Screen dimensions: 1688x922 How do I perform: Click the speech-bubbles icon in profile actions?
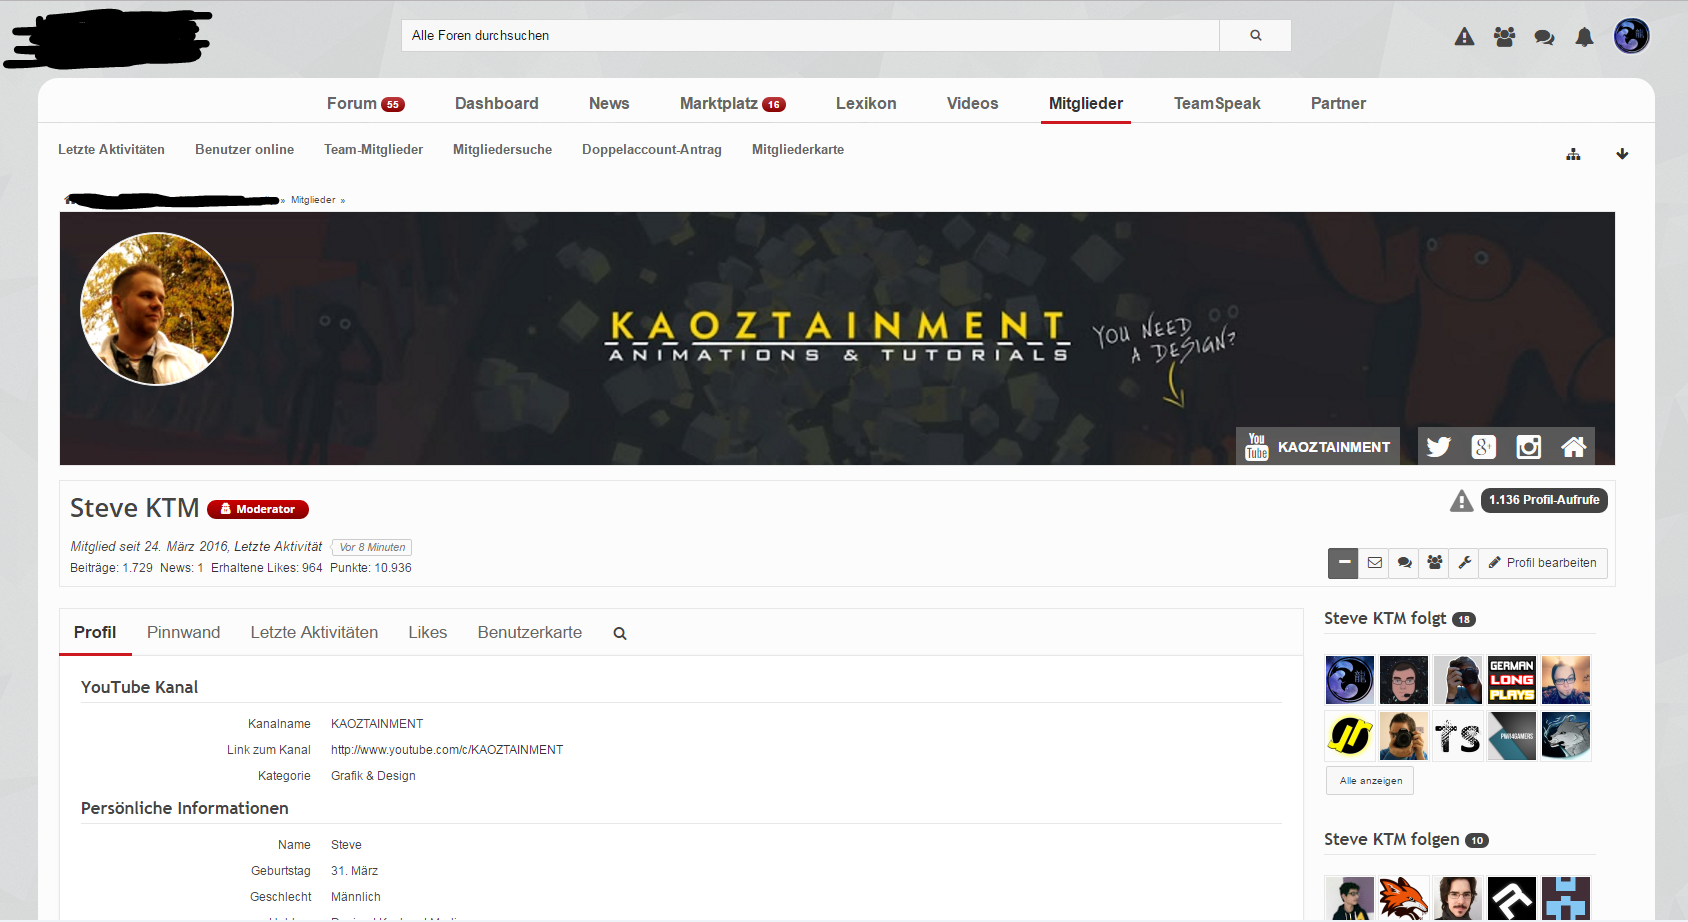[1405, 563]
